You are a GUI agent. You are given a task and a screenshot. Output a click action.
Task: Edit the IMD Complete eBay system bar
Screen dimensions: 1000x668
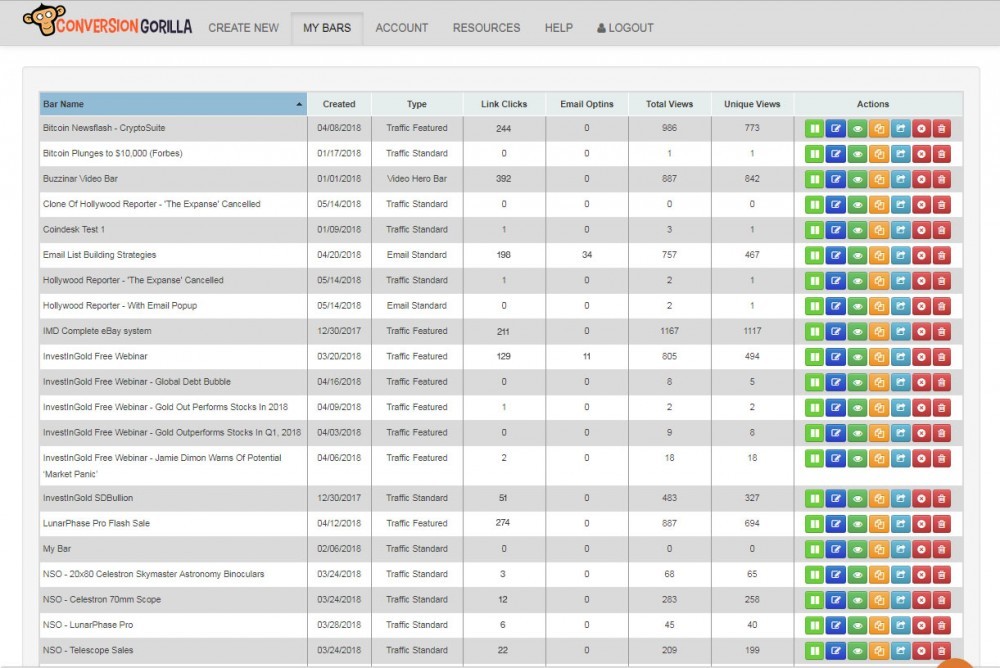[x=835, y=332]
